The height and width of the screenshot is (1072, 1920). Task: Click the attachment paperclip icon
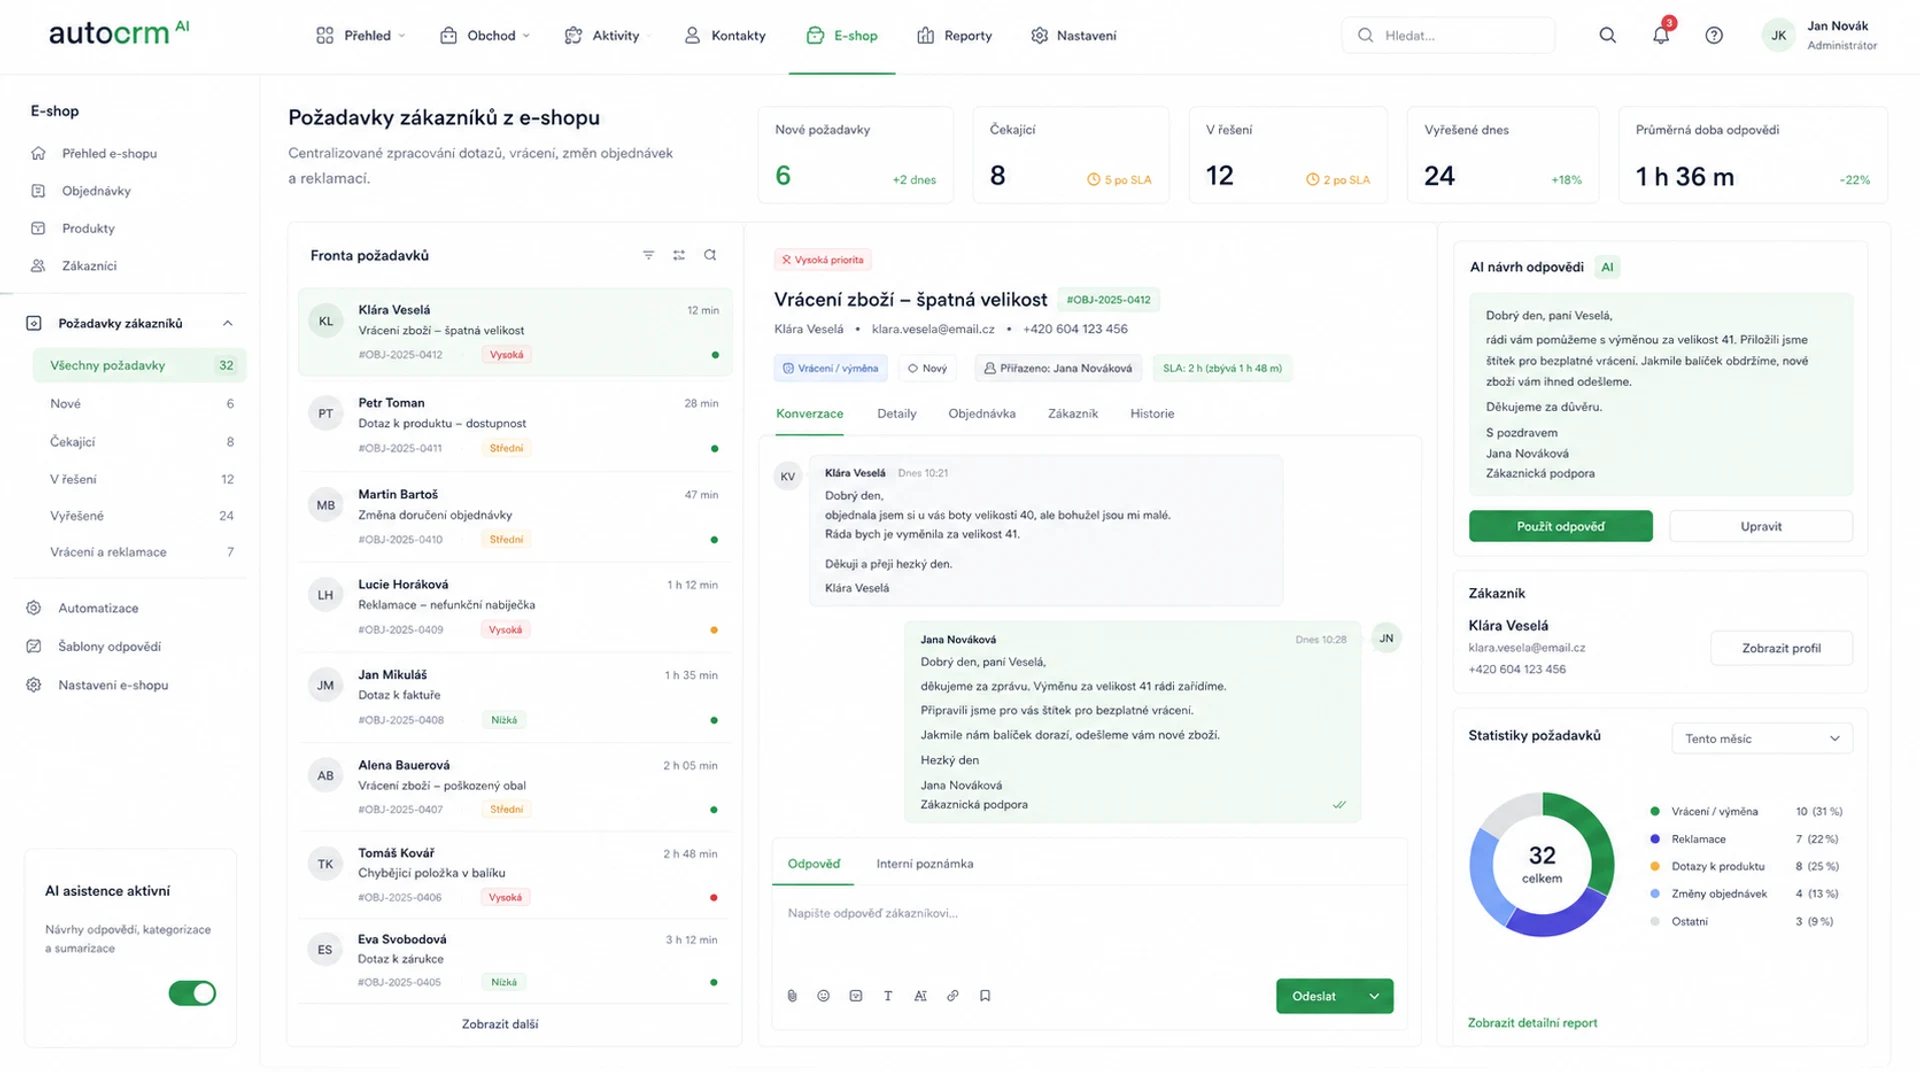(x=792, y=996)
